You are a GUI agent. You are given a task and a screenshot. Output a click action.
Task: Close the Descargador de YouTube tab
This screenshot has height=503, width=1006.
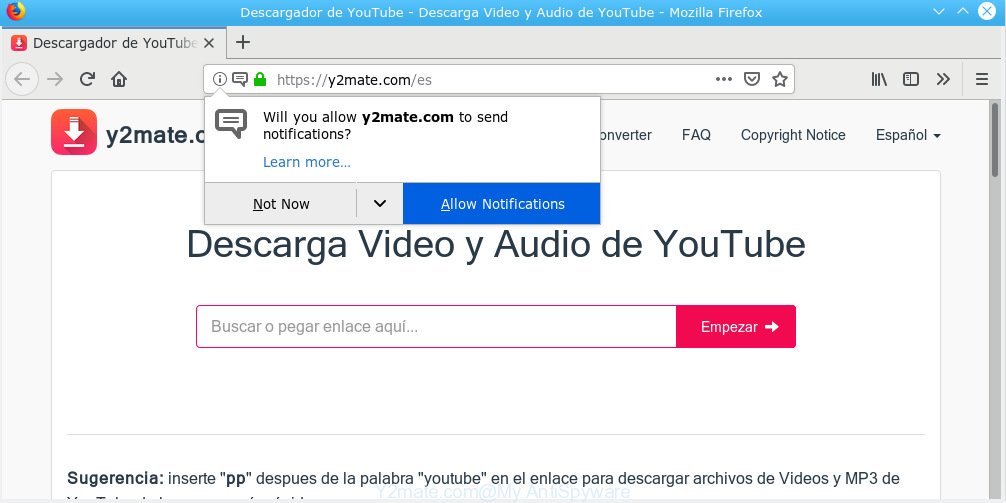(209, 43)
